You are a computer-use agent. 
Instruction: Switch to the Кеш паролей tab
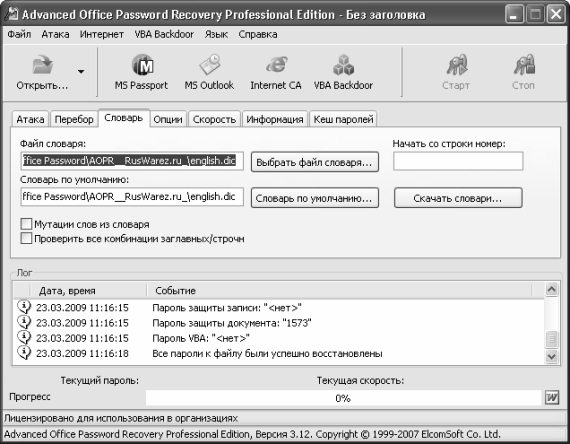pos(343,119)
